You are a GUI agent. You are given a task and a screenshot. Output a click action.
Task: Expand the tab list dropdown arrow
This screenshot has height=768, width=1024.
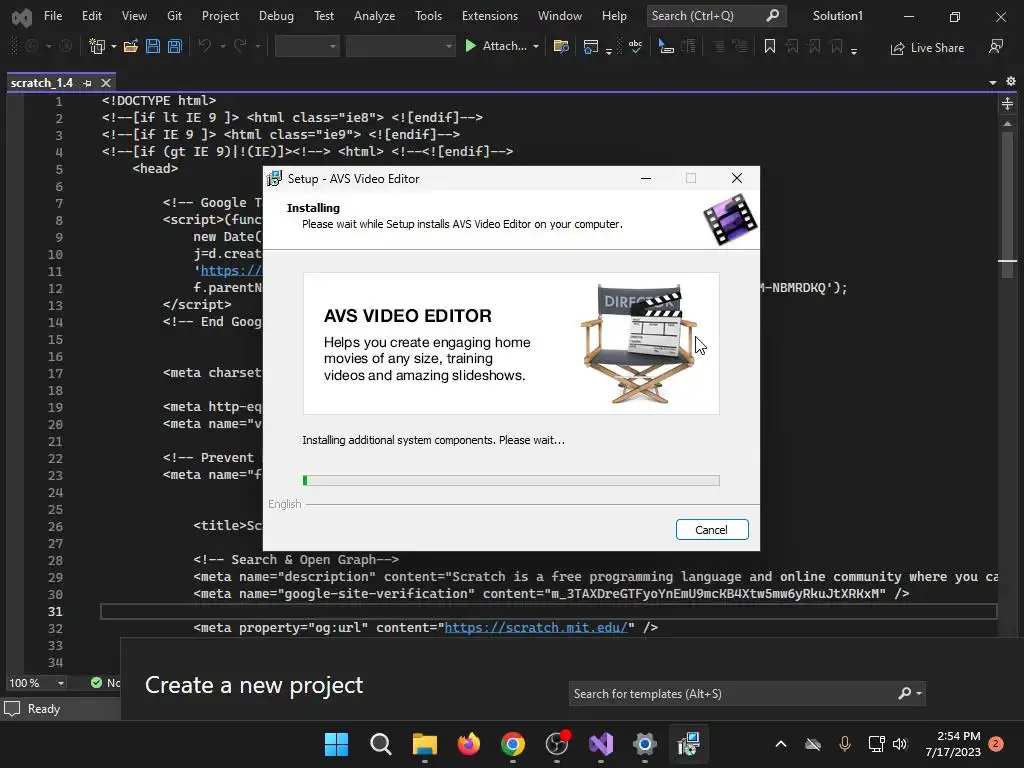pyautogui.click(x=993, y=82)
